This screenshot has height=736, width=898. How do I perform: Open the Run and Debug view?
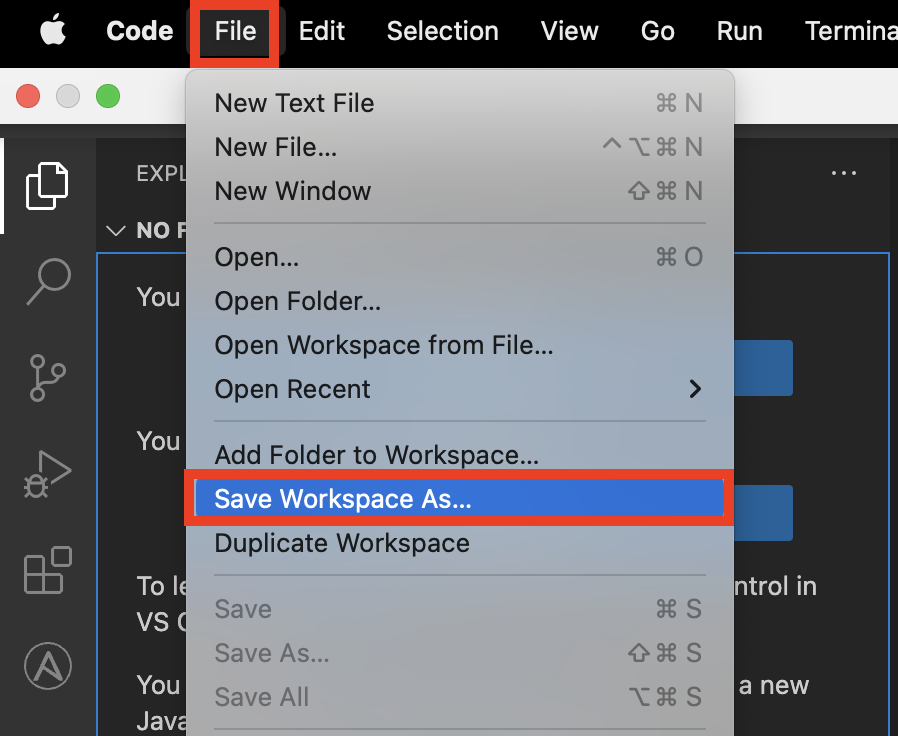(48, 475)
